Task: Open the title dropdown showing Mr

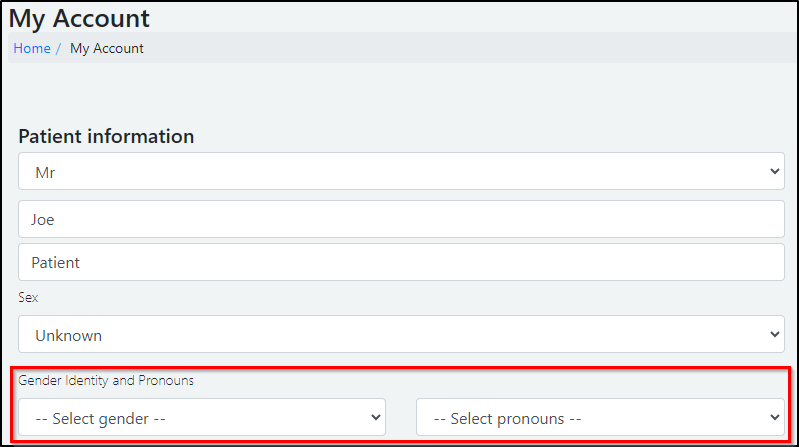Action: pos(400,172)
